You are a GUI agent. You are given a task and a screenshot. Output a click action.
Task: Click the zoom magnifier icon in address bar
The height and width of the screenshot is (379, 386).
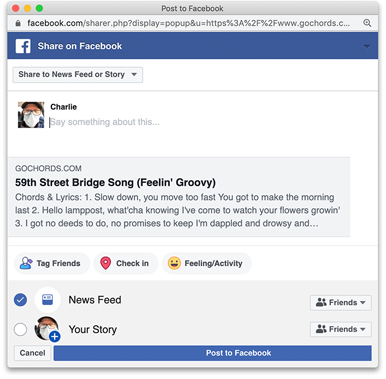[367, 23]
